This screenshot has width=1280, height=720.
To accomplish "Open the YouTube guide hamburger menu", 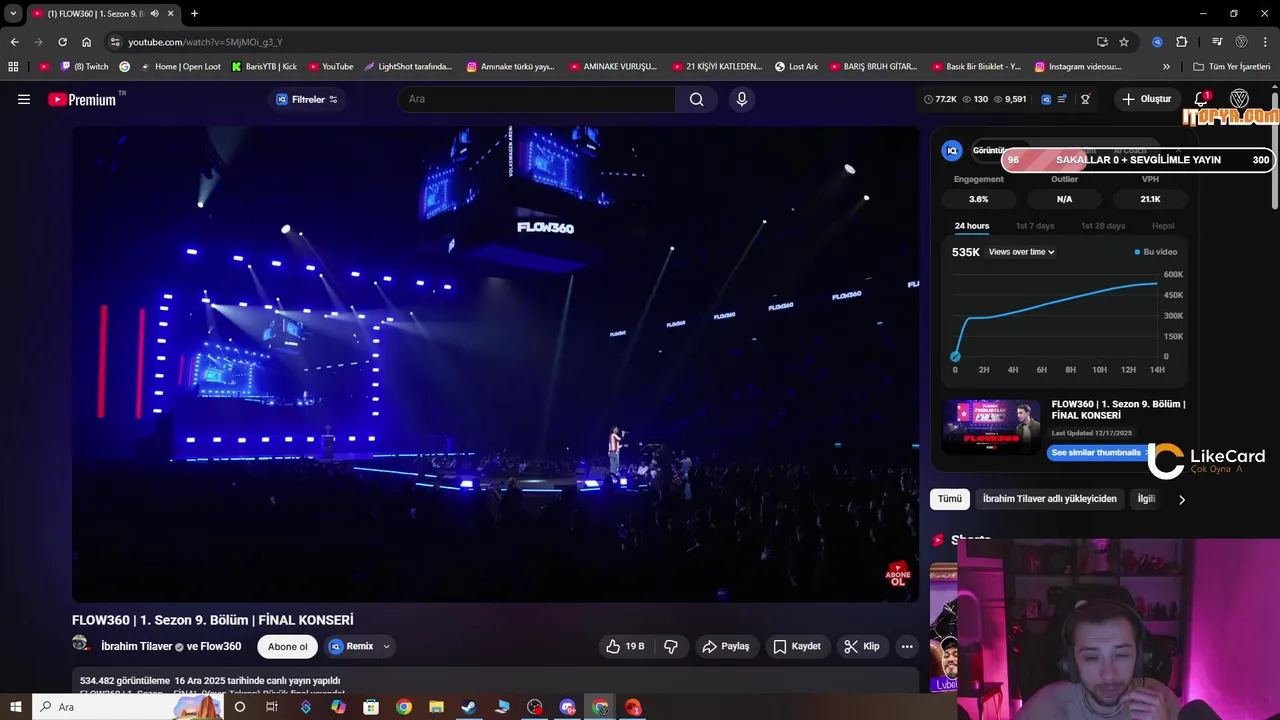I will (x=24, y=99).
